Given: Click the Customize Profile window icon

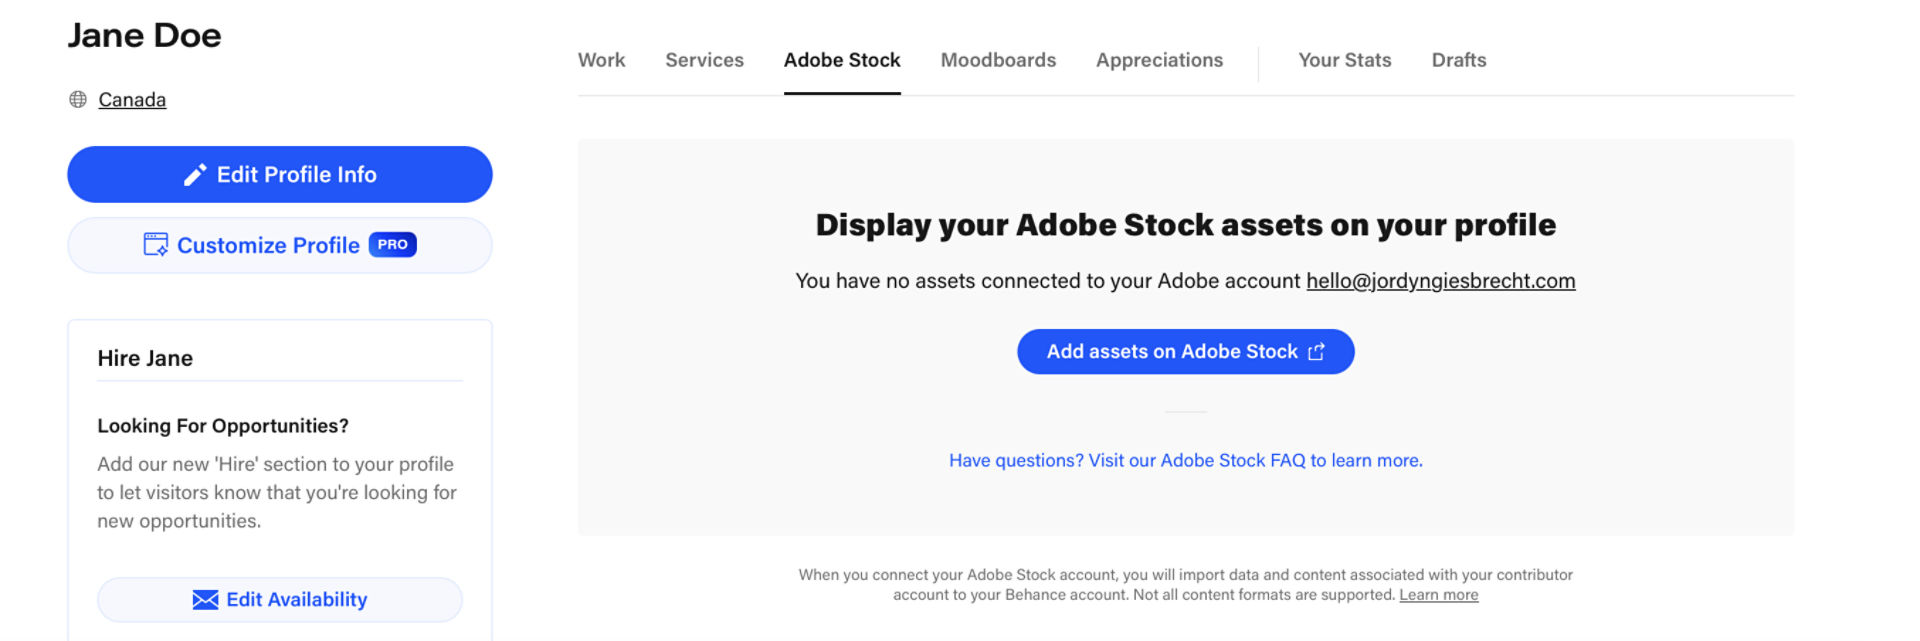Looking at the screenshot, I should 156,245.
